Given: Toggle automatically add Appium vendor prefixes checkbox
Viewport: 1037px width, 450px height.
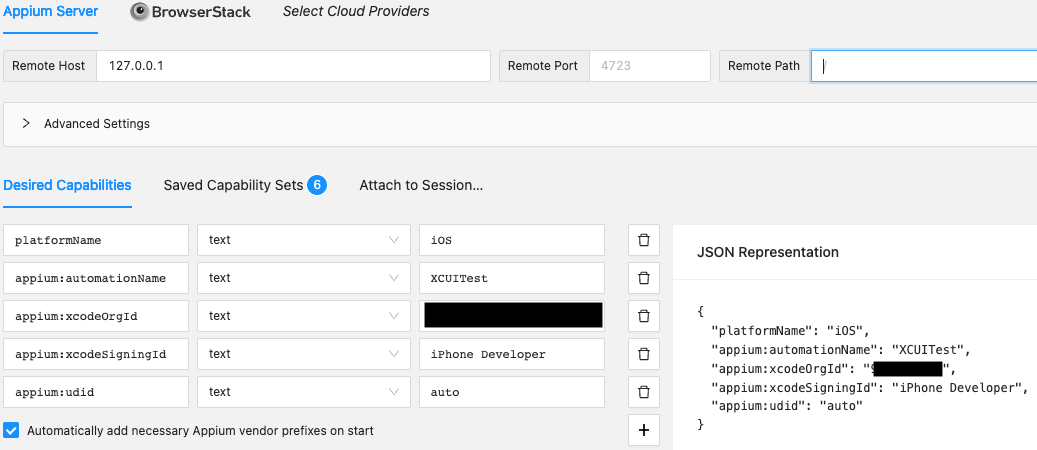Looking at the screenshot, I should tap(11, 431).
